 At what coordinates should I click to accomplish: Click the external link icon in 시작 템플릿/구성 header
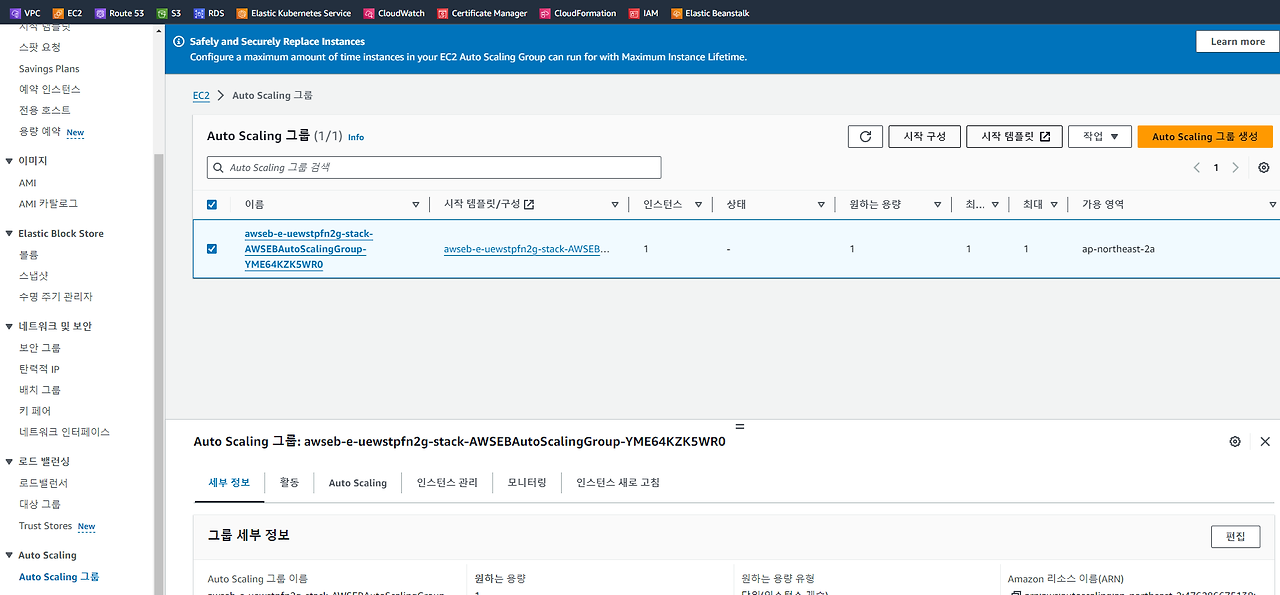tap(529, 204)
